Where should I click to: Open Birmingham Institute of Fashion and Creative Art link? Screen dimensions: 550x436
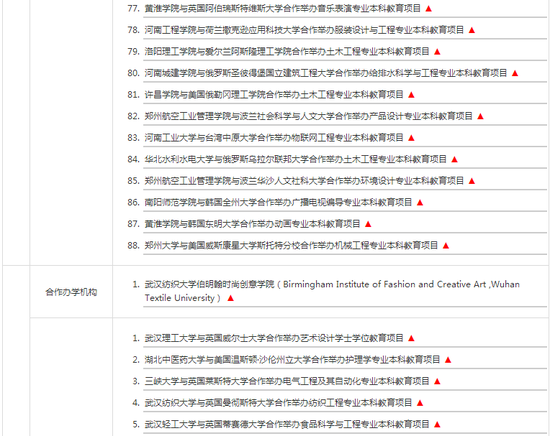(x=332, y=291)
